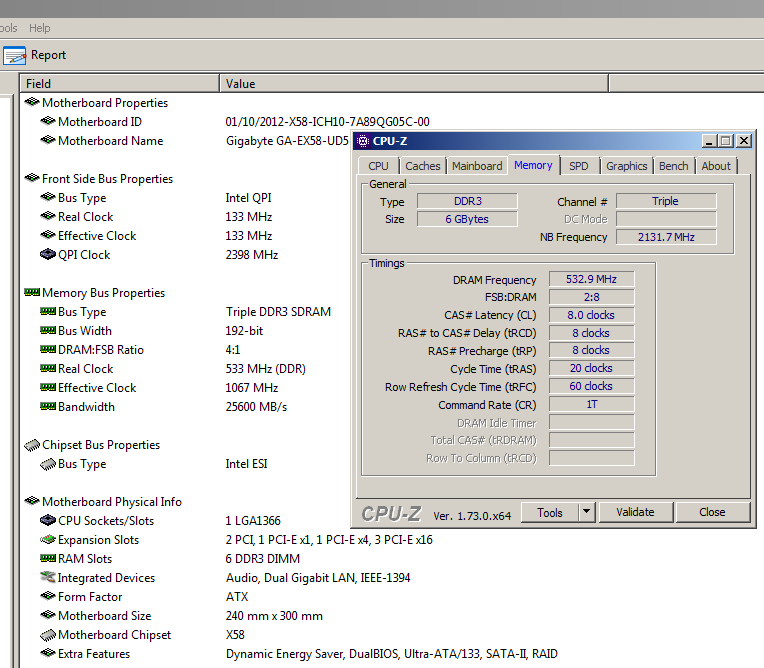This screenshot has height=668, width=764.
Task: Click the Channel # value Triple
Action: click(x=666, y=201)
